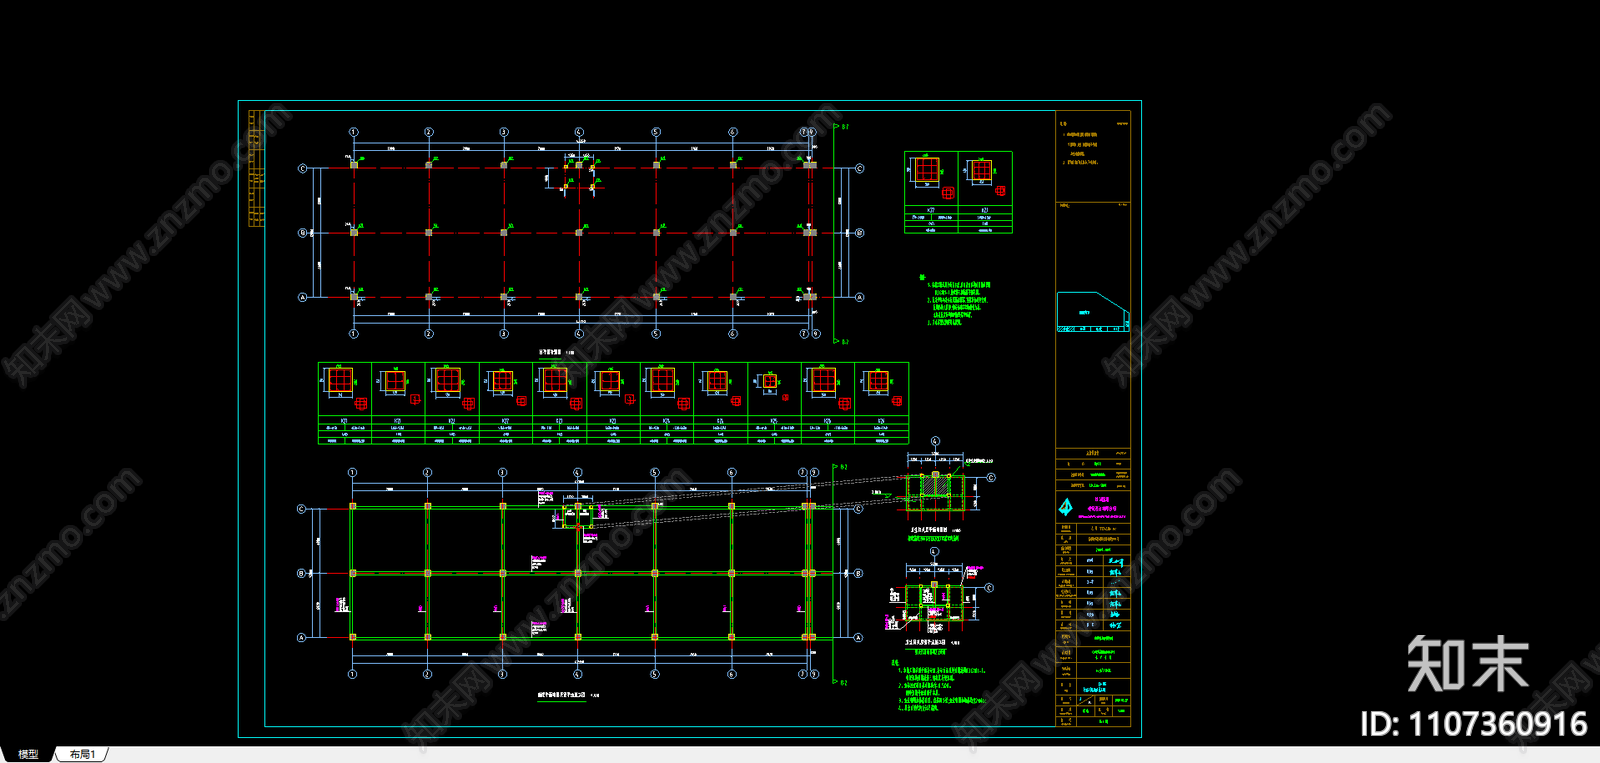1600x763 pixels.
Task: Switch to the 模型 tab
Action: [28, 754]
